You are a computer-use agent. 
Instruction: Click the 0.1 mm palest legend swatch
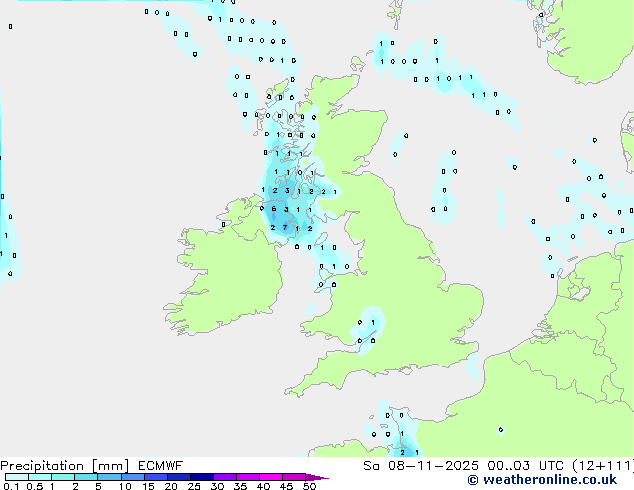[13, 478]
